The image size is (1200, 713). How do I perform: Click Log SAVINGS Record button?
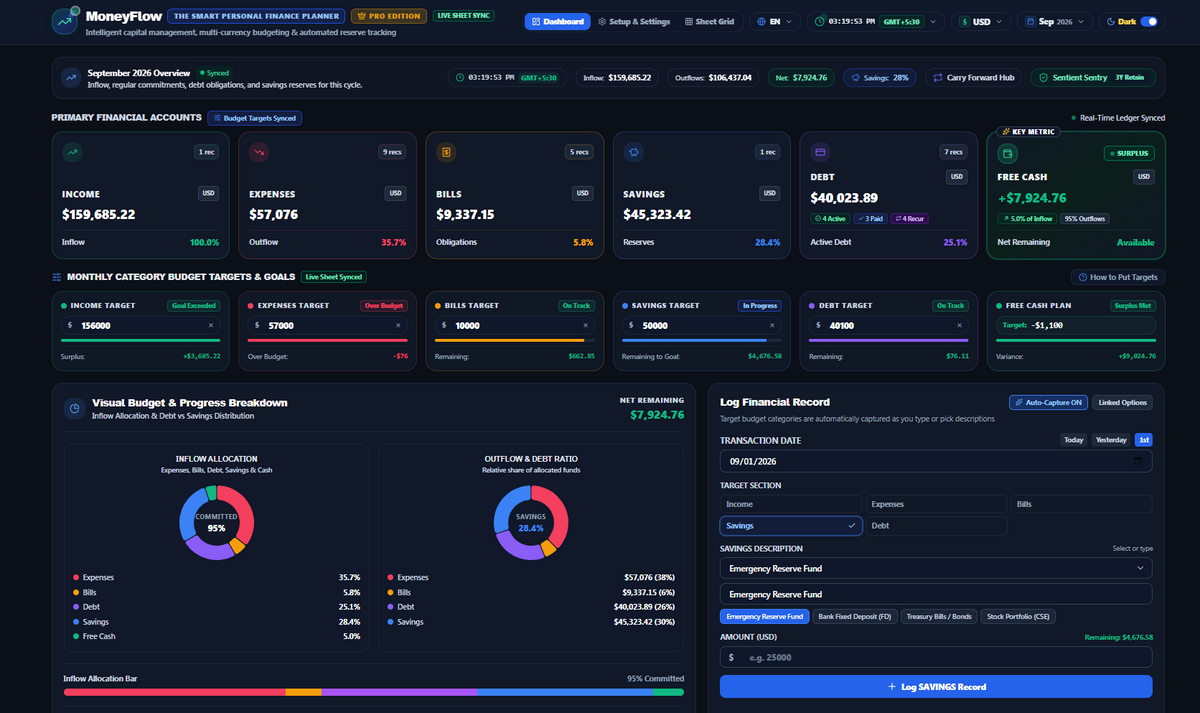click(x=936, y=687)
